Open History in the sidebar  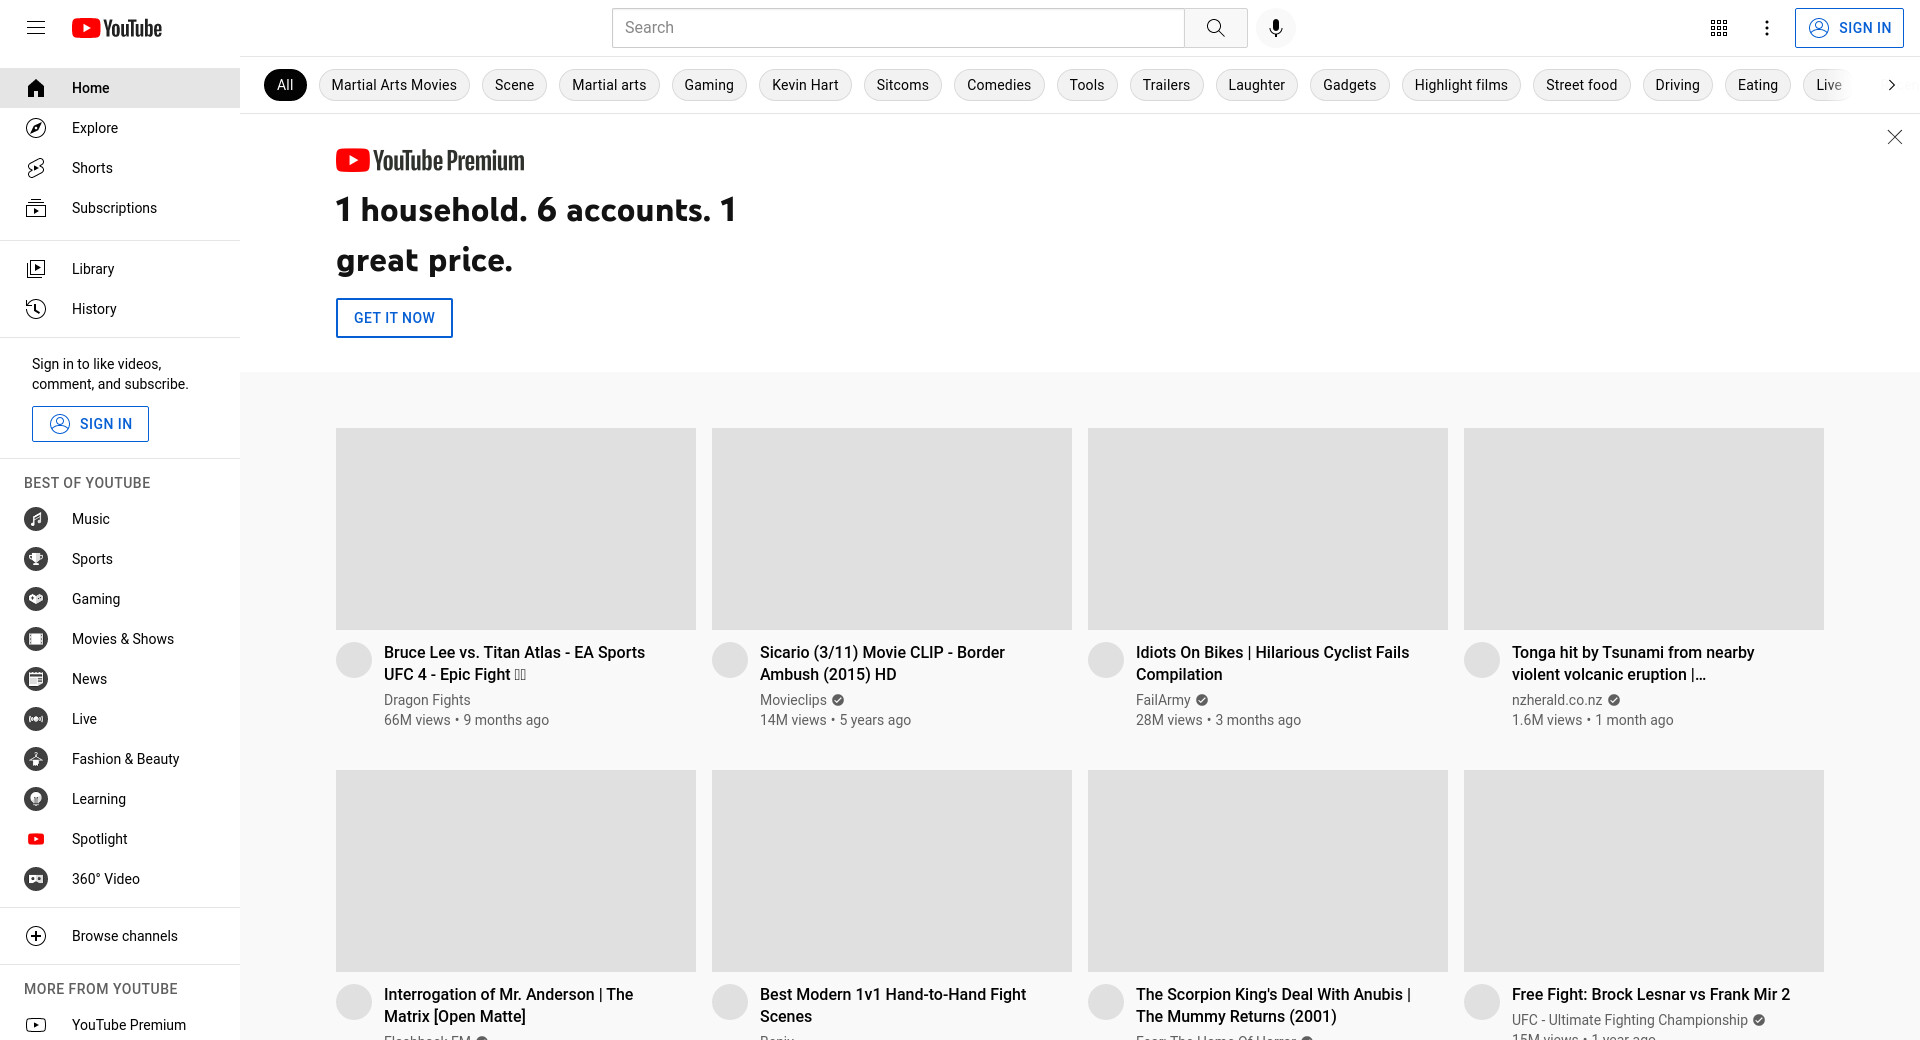[120, 309]
